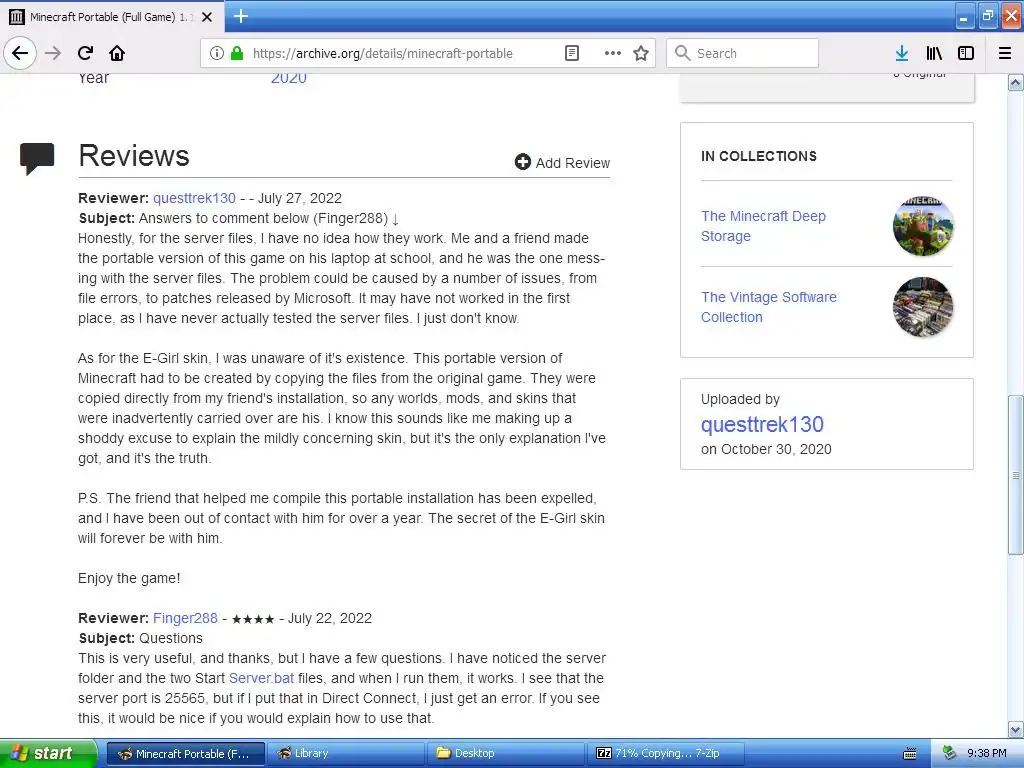Click the Finger288 four-star rating

tap(253, 618)
